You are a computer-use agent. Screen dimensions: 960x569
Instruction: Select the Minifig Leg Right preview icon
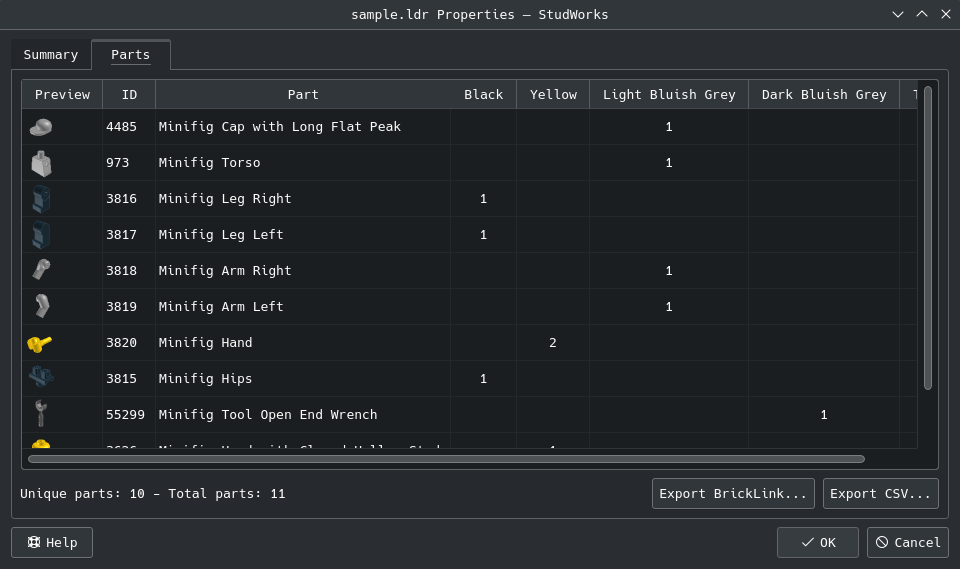41,199
